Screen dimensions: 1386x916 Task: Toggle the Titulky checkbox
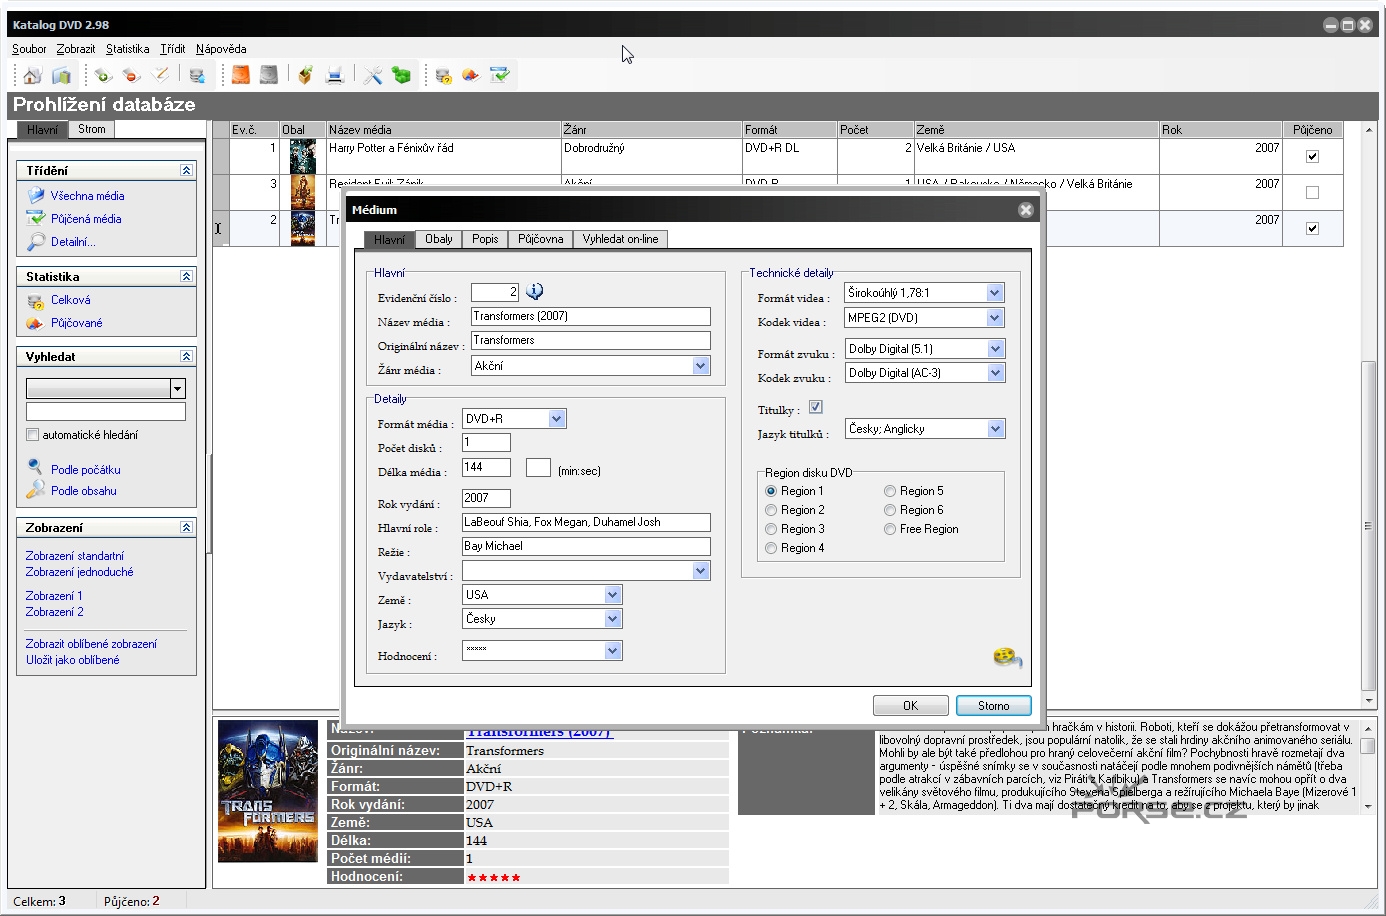(x=816, y=407)
